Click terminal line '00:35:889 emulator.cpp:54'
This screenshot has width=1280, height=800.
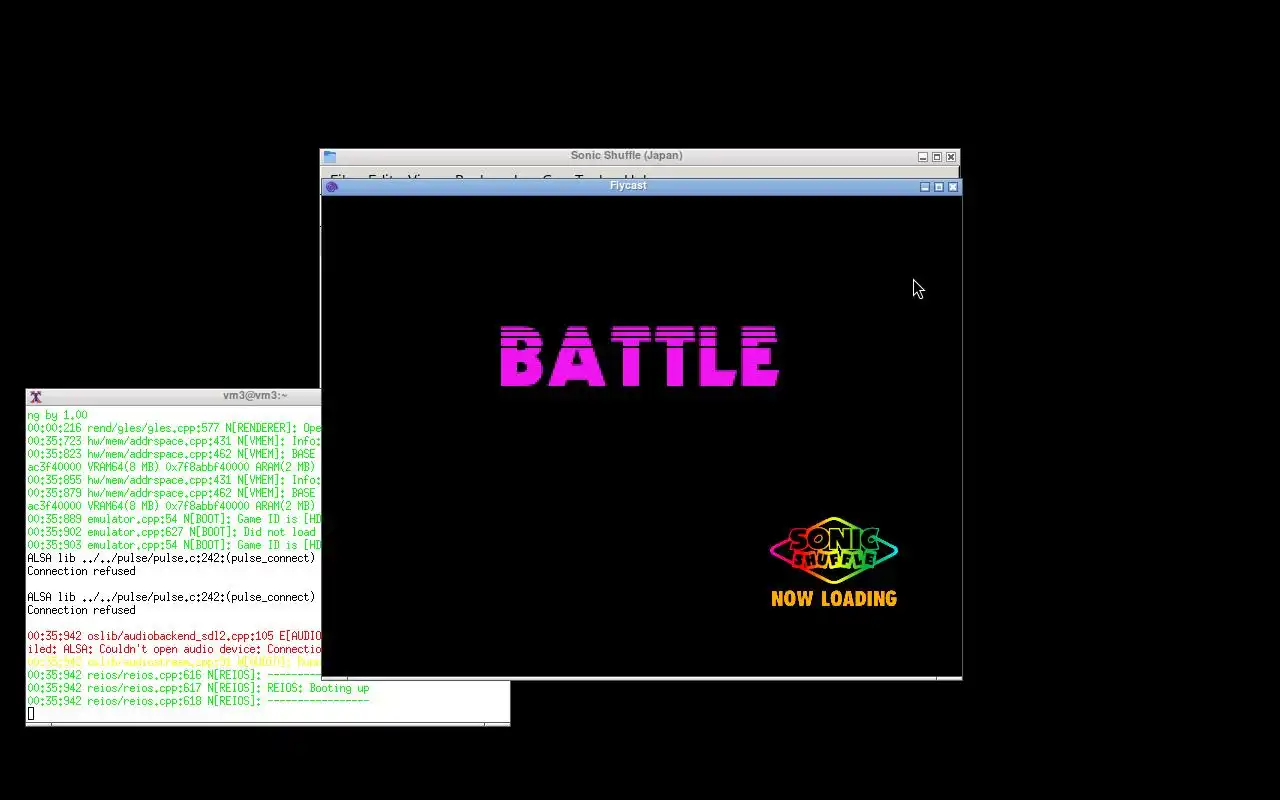tap(174, 519)
